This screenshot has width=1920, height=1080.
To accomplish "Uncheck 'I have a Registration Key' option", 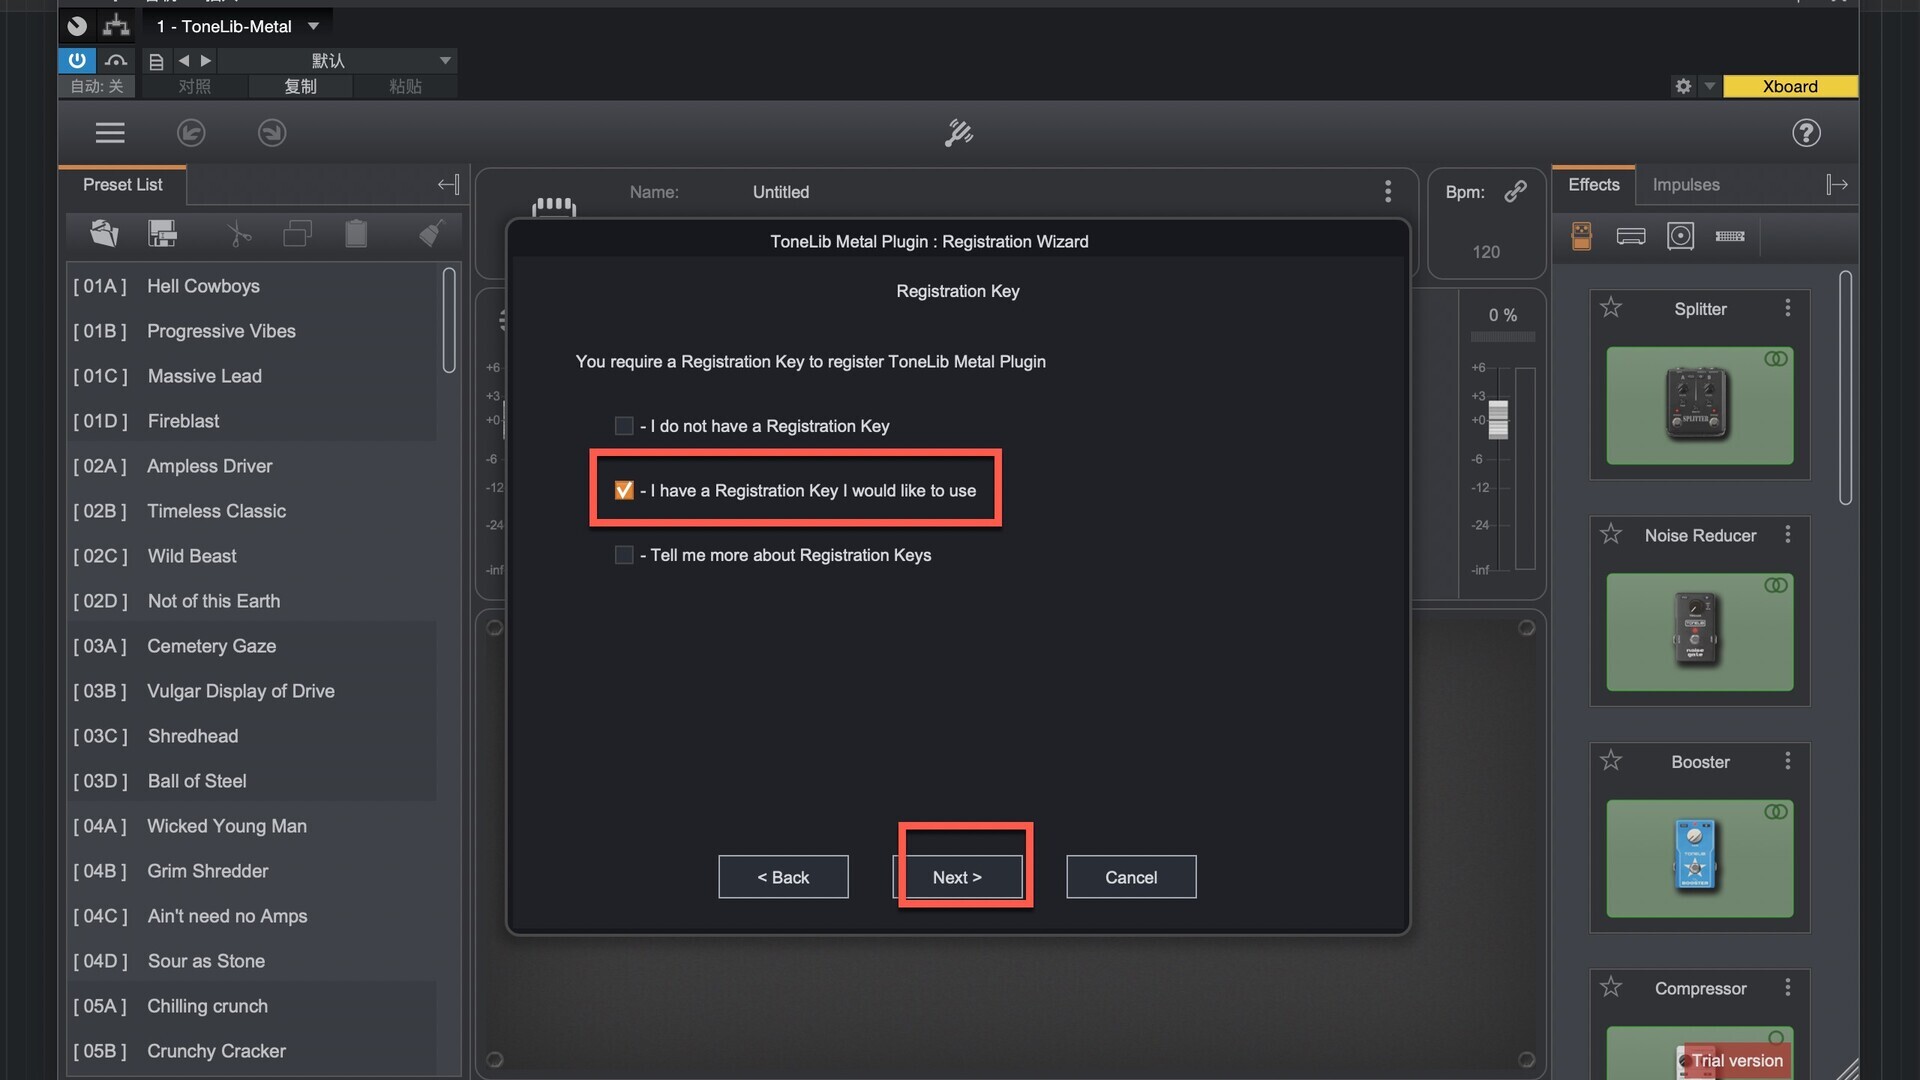I will click(x=624, y=490).
